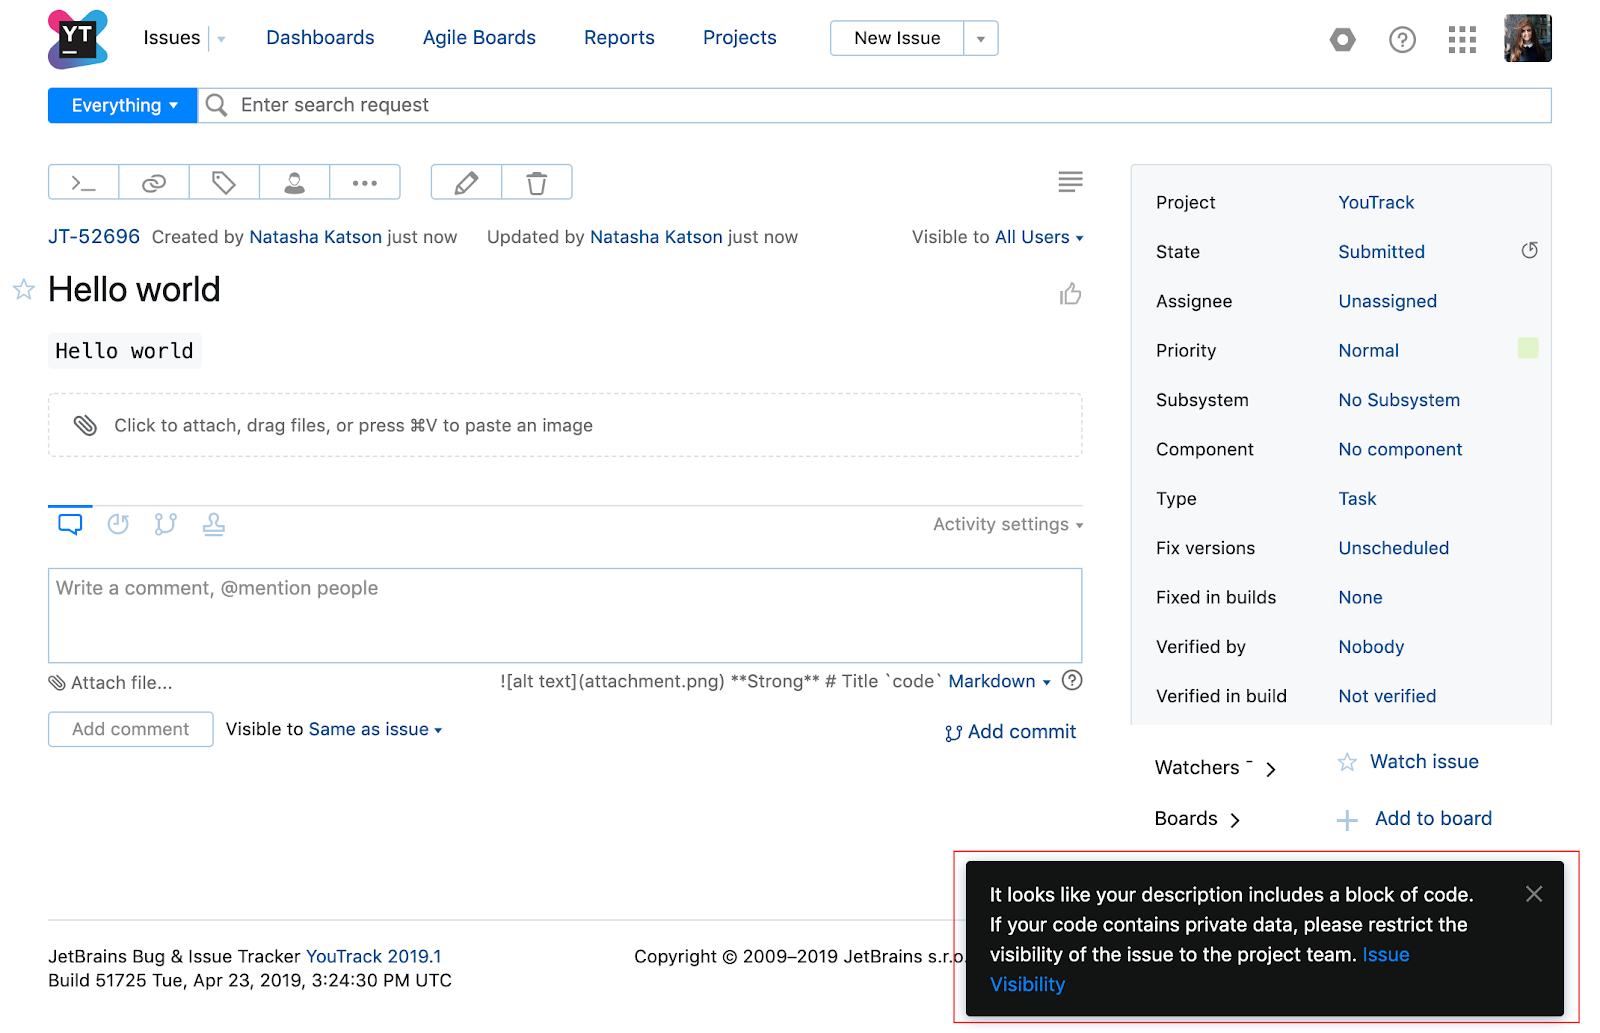Click the search magnifier icon
Screen dimensions: 1600x1033
(216, 105)
